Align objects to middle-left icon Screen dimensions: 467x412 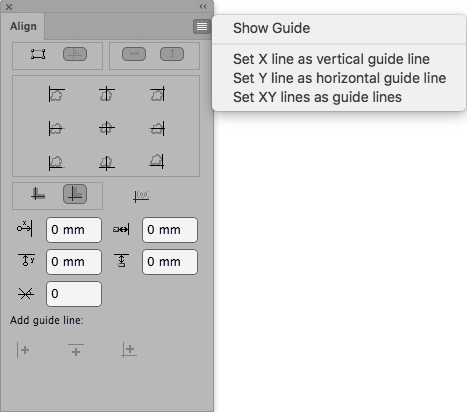point(56,128)
